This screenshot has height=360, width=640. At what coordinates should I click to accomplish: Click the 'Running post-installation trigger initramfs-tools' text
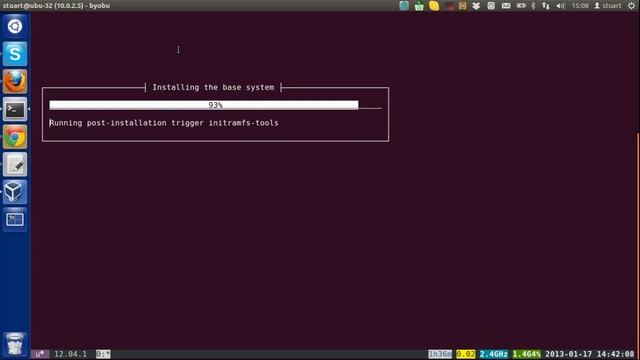[x=164, y=123]
